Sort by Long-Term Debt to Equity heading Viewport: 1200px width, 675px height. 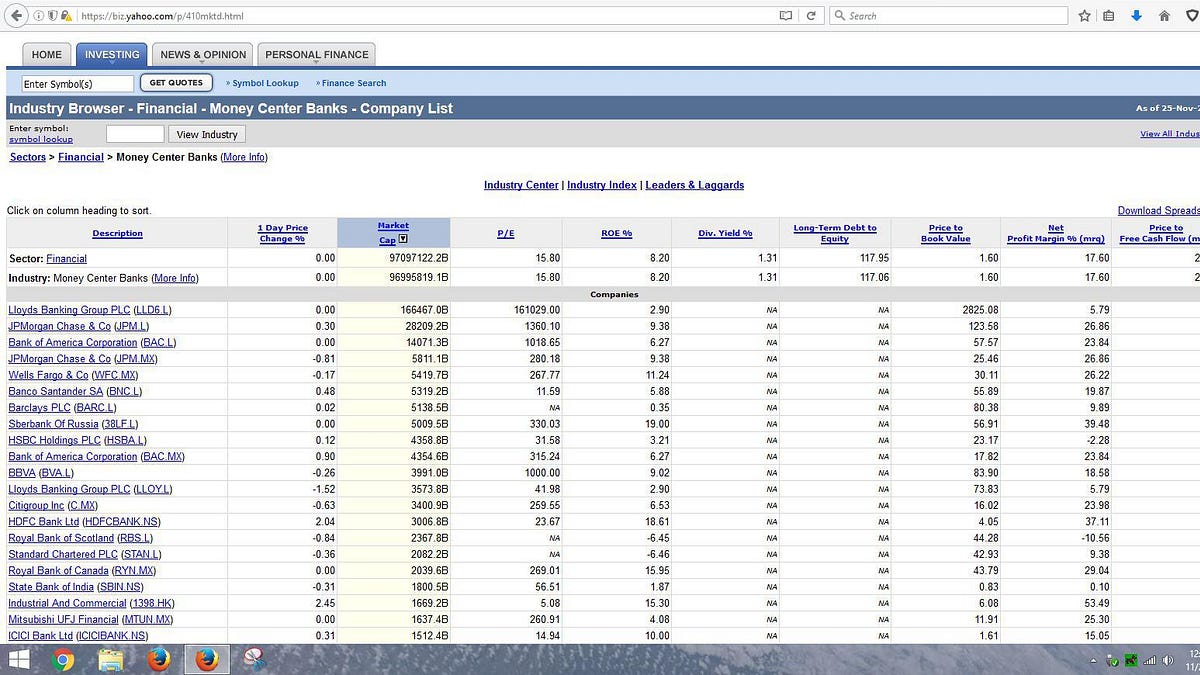pyautogui.click(x=835, y=233)
